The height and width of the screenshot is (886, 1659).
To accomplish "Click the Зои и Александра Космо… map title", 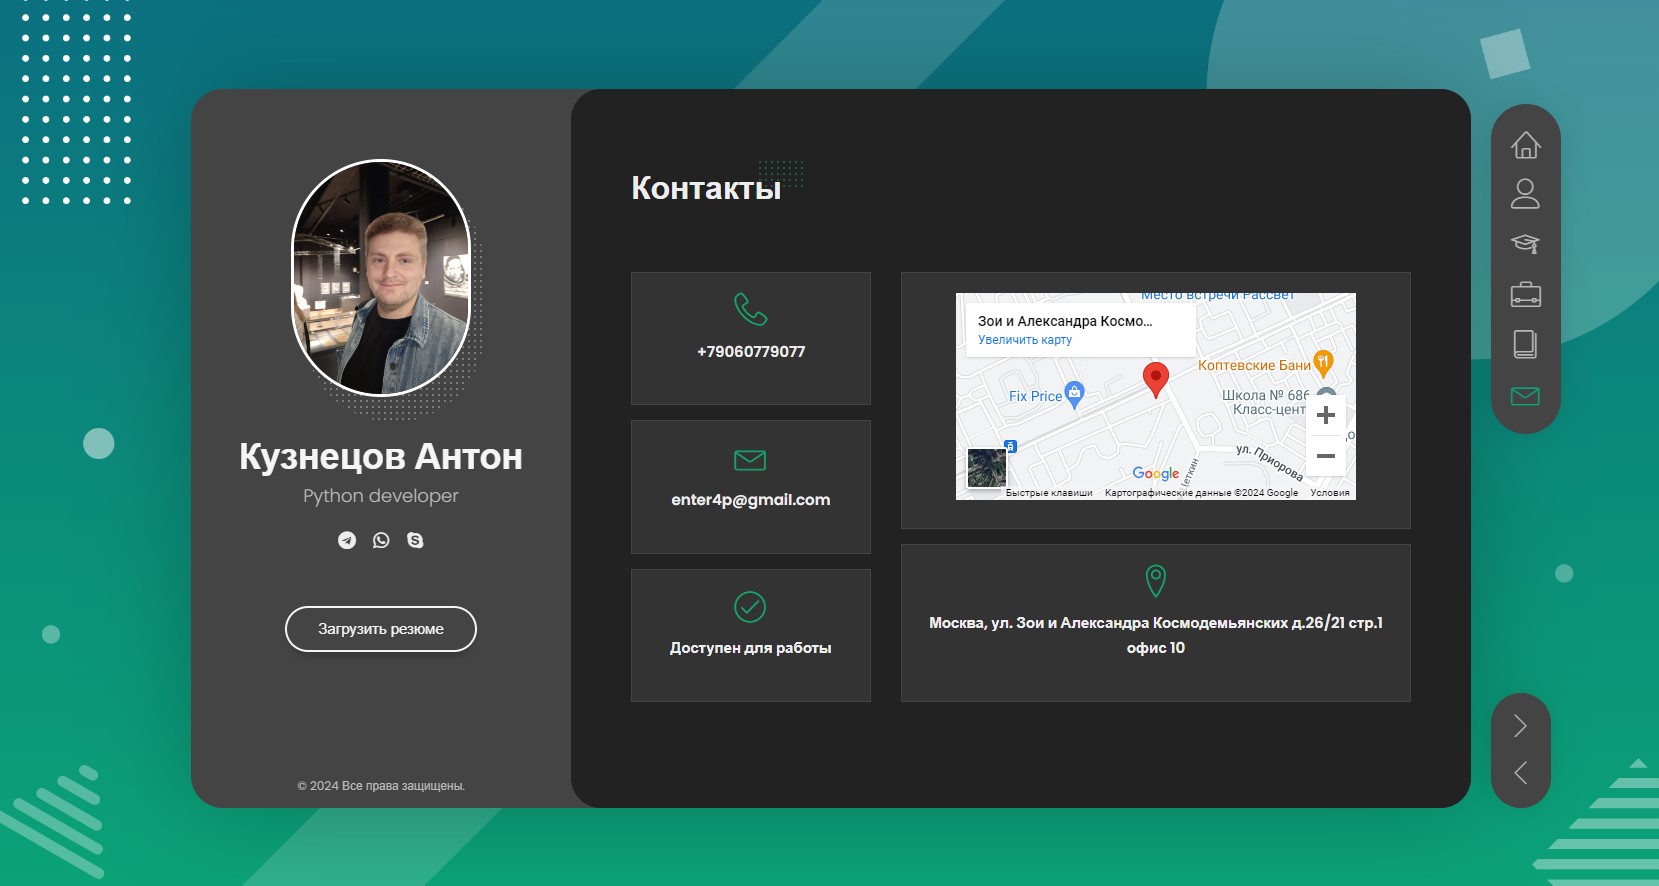I will [1065, 321].
